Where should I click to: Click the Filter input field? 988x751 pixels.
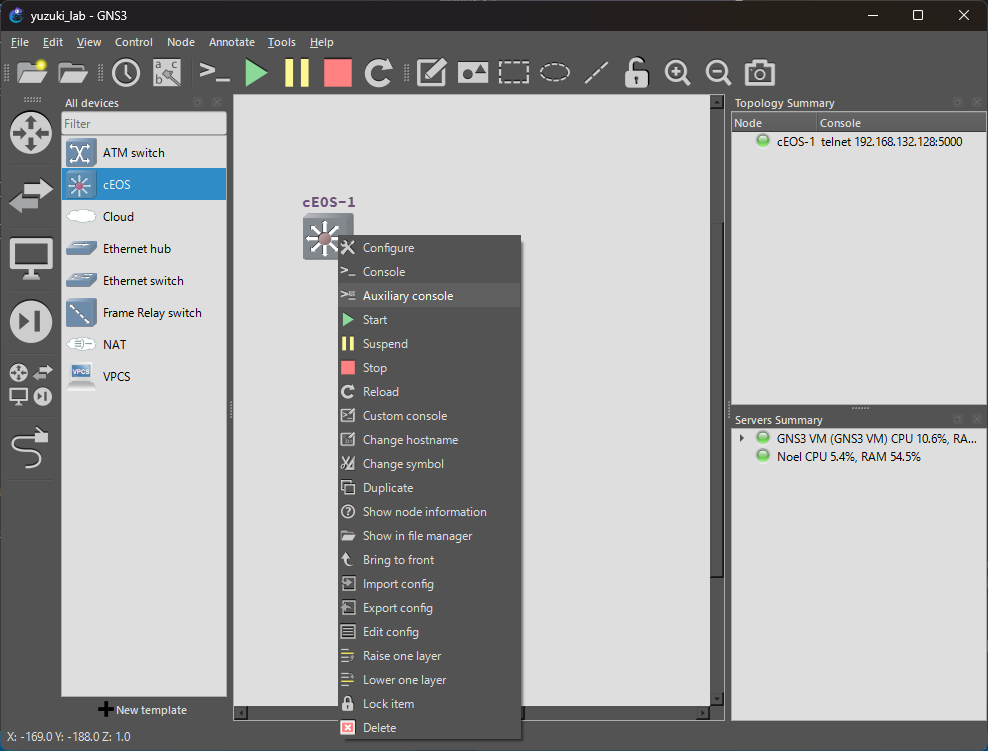(x=144, y=123)
